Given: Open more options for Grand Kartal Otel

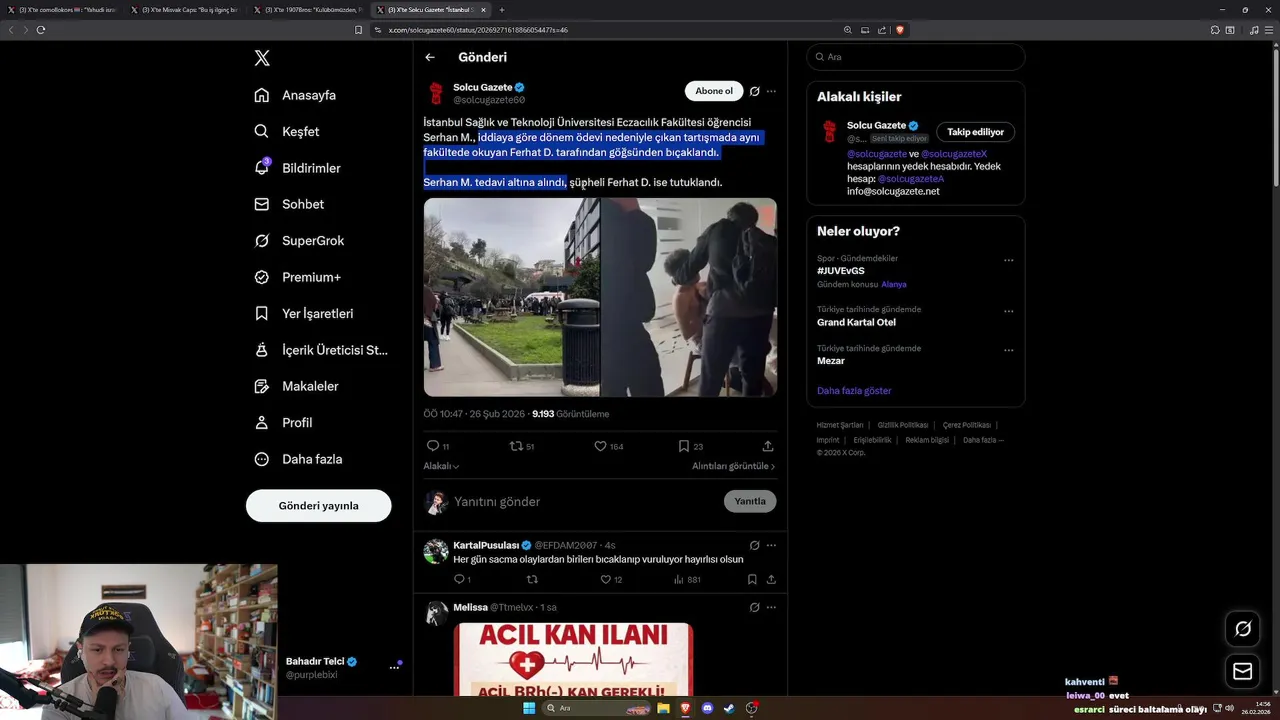Looking at the screenshot, I should coord(1008,311).
